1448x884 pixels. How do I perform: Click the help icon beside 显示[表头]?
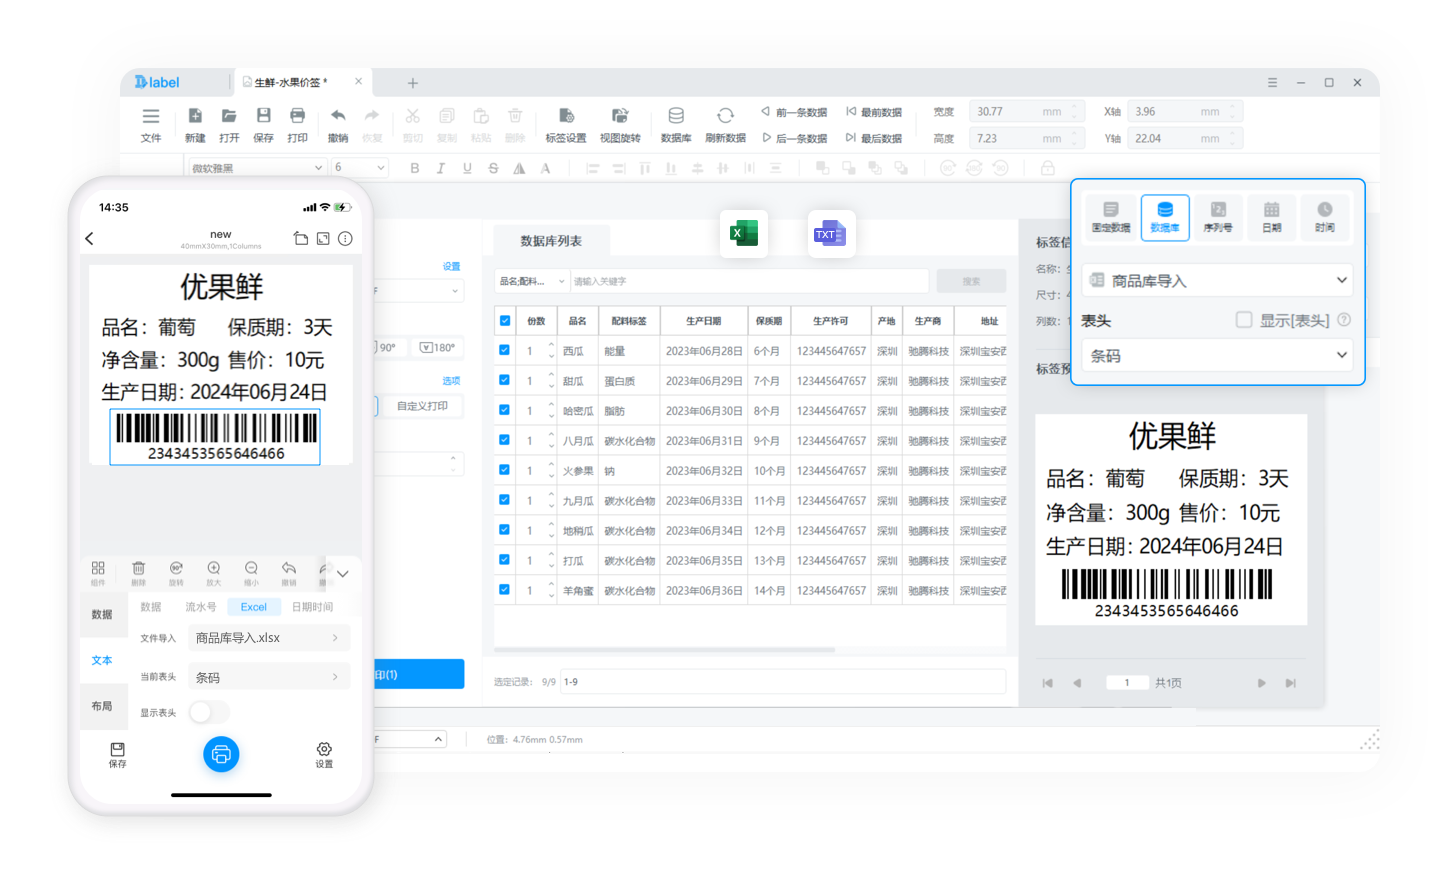(x=1344, y=320)
